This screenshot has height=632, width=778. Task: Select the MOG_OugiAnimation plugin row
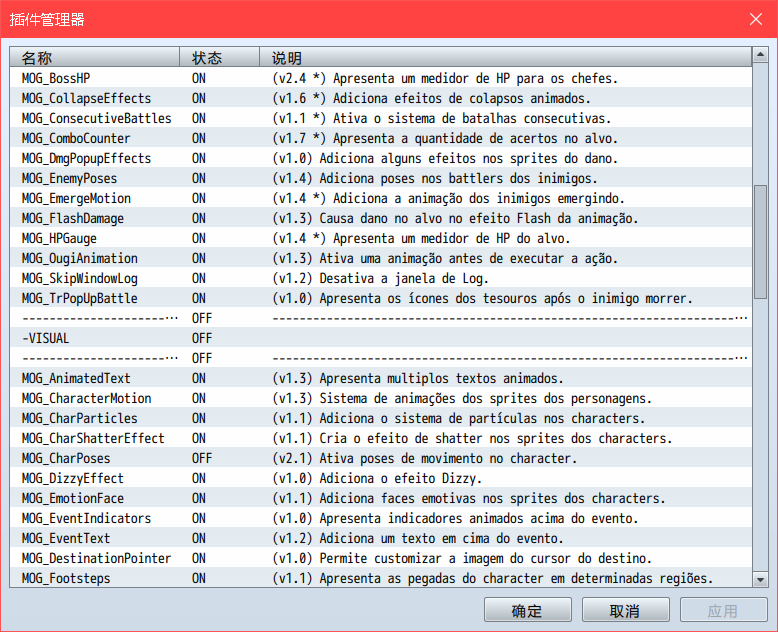click(x=381, y=258)
